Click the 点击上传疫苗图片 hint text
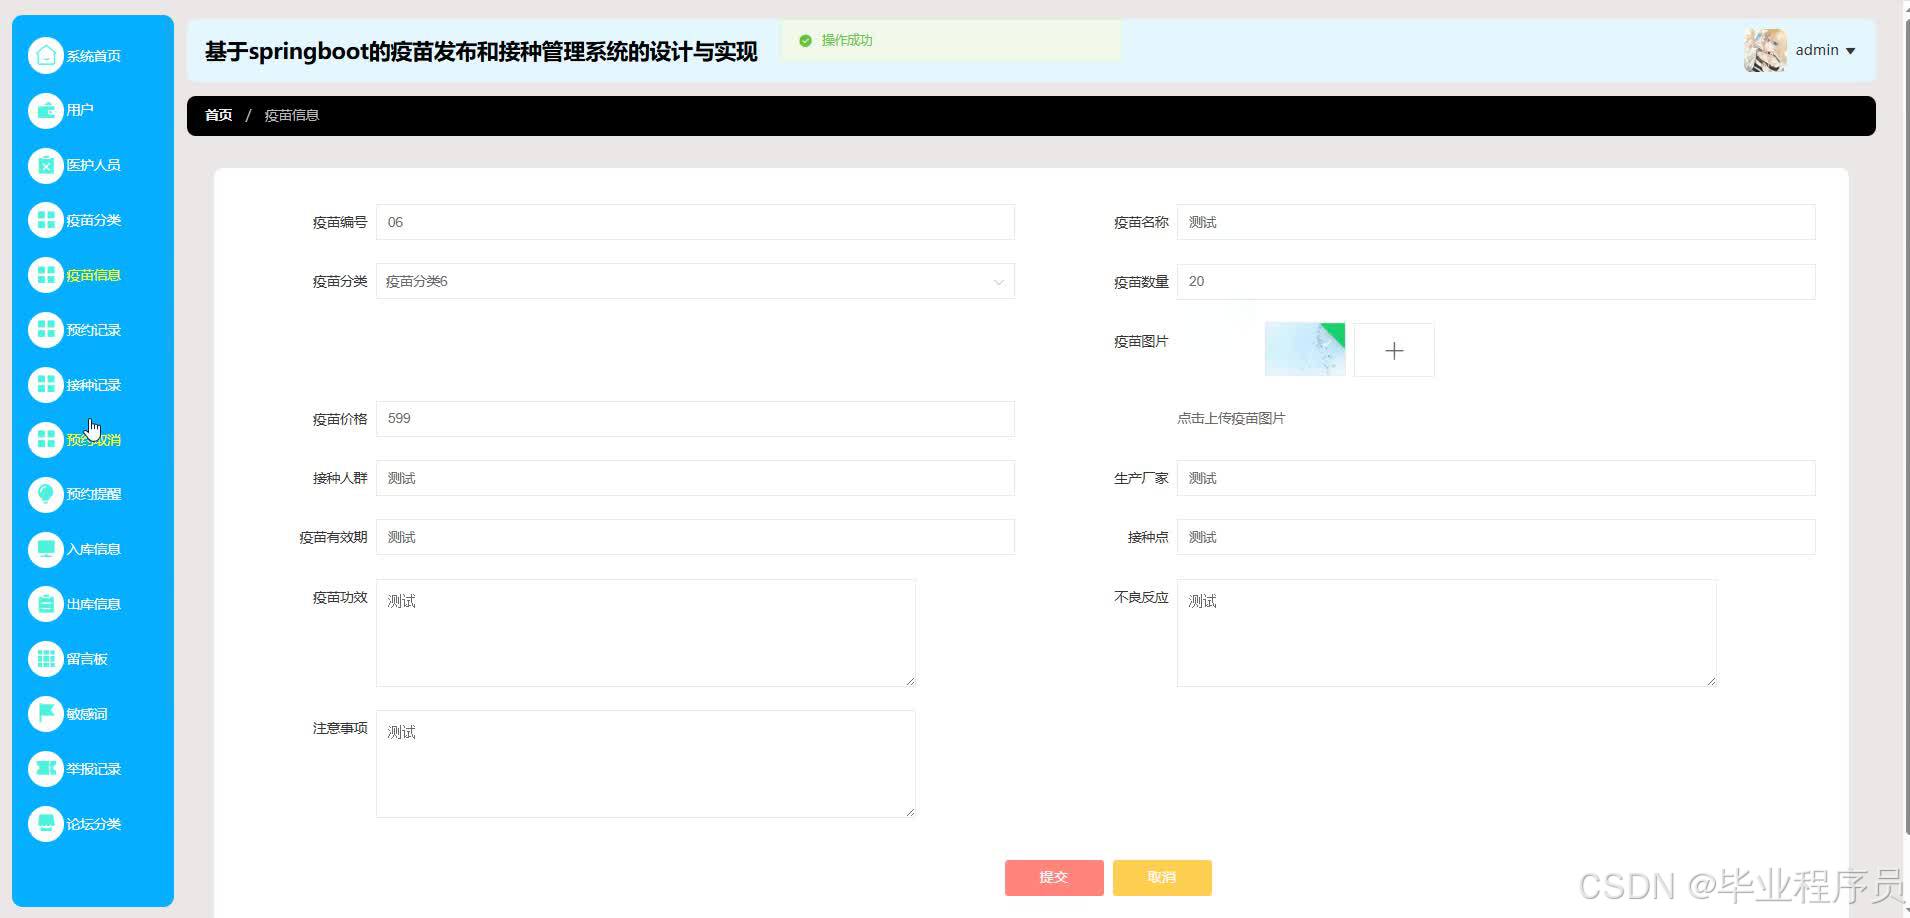1910x918 pixels. click(x=1231, y=418)
